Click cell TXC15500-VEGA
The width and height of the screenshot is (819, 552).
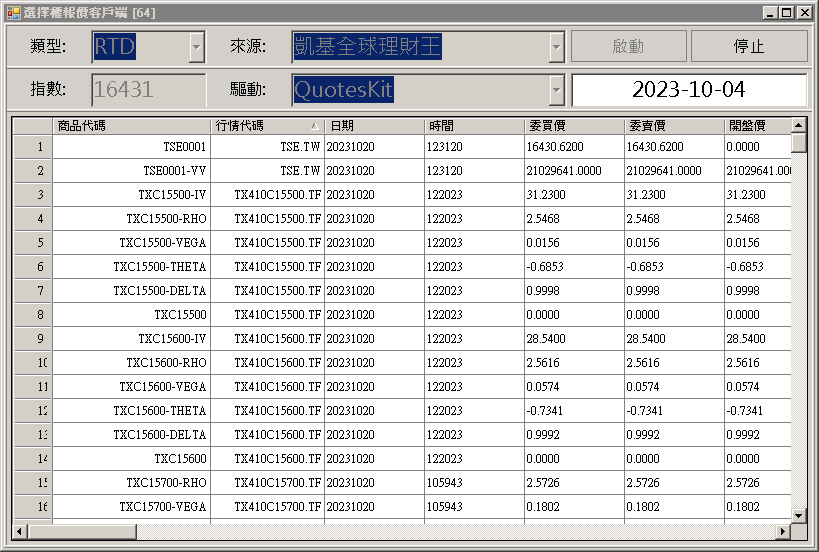tap(131, 243)
